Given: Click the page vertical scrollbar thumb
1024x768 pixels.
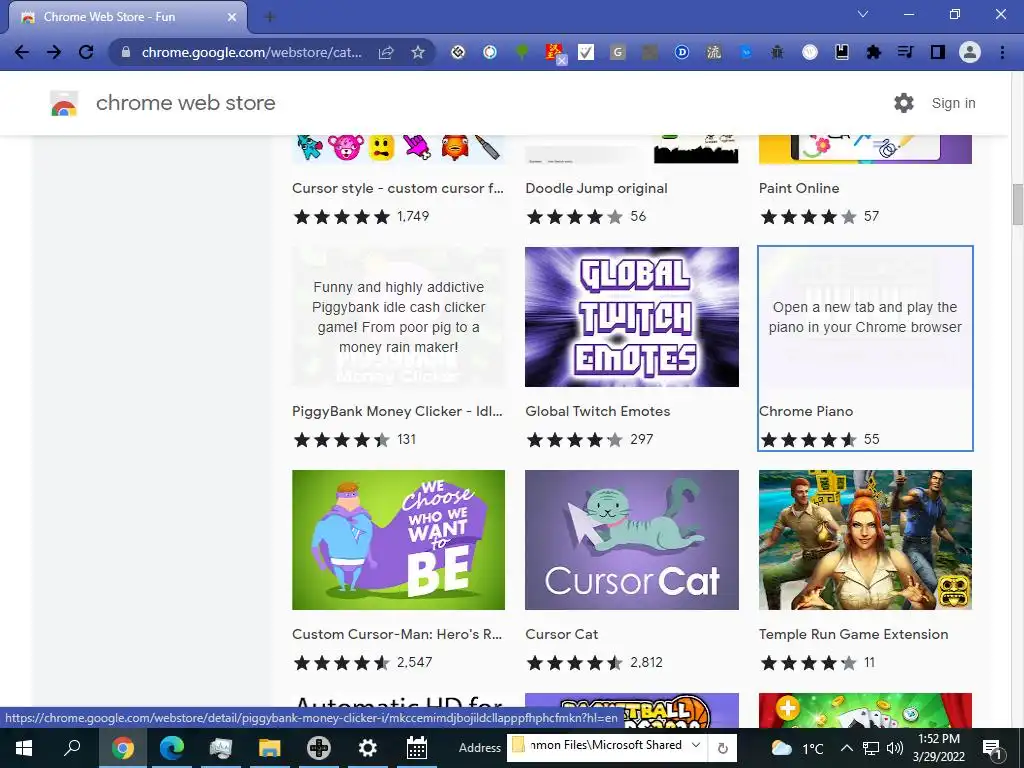Looking at the screenshot, I should [1017, 204].
